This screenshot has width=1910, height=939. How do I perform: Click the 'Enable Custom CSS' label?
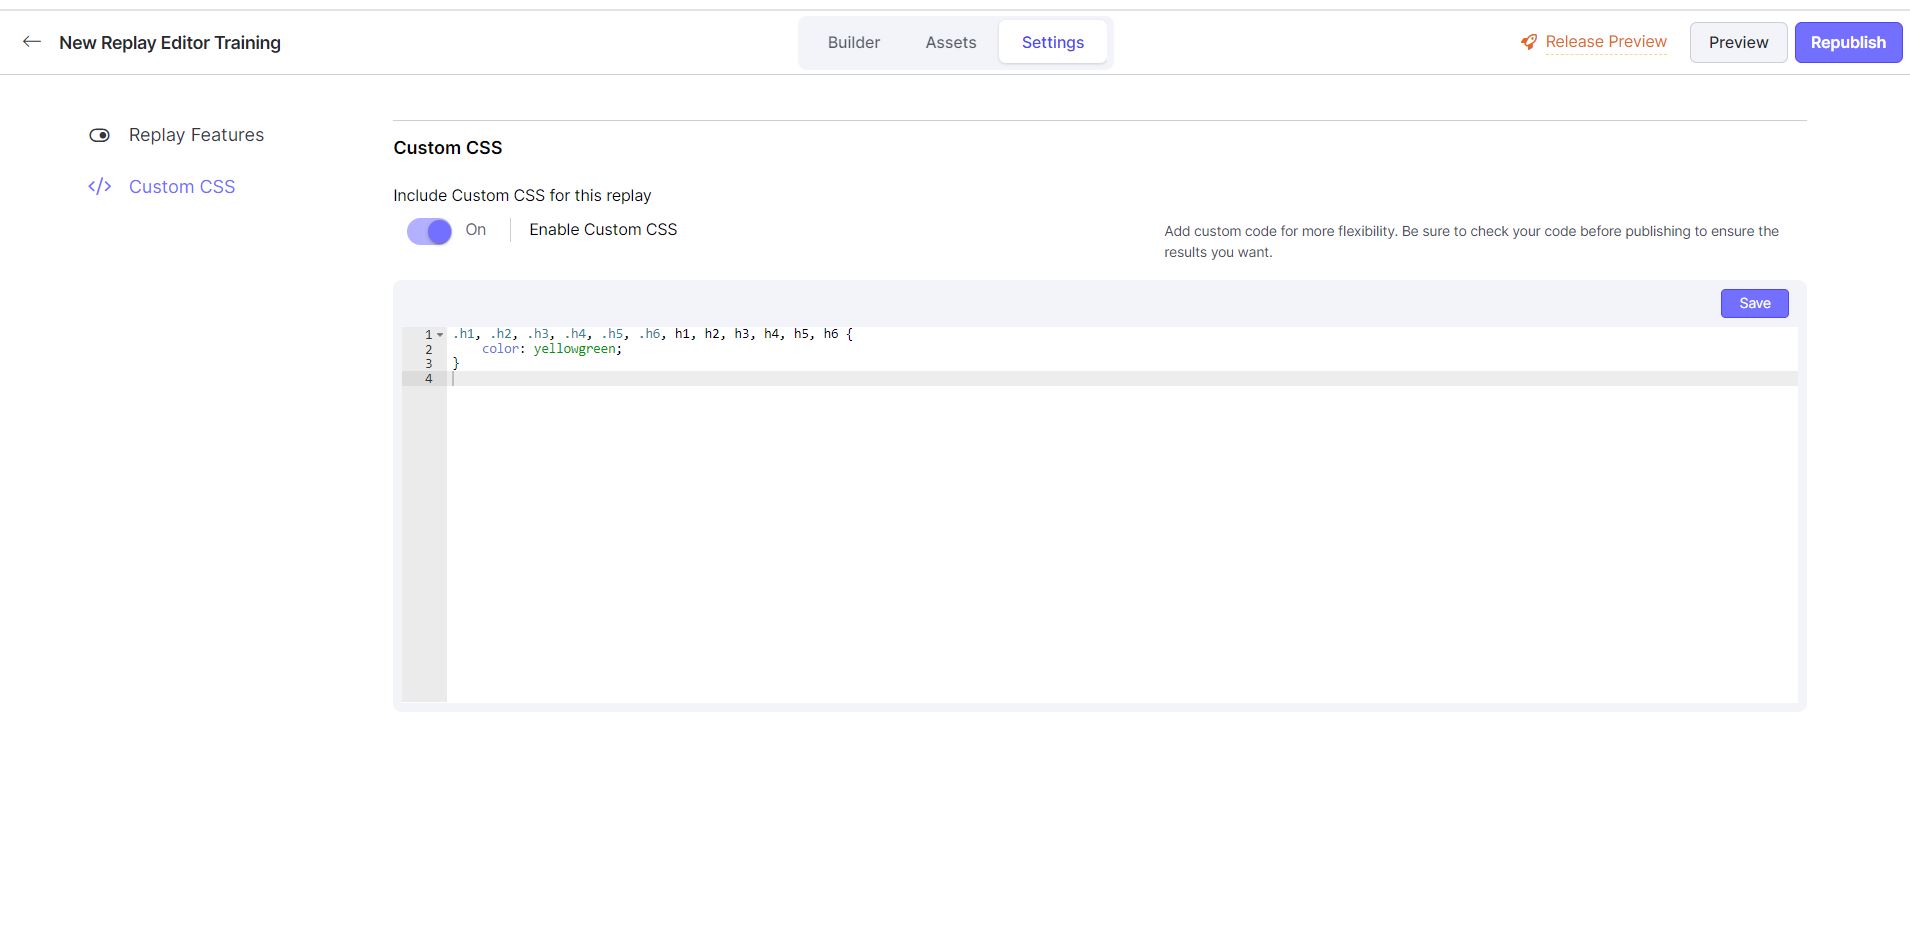pyautogui.click(x=603, y=230)
